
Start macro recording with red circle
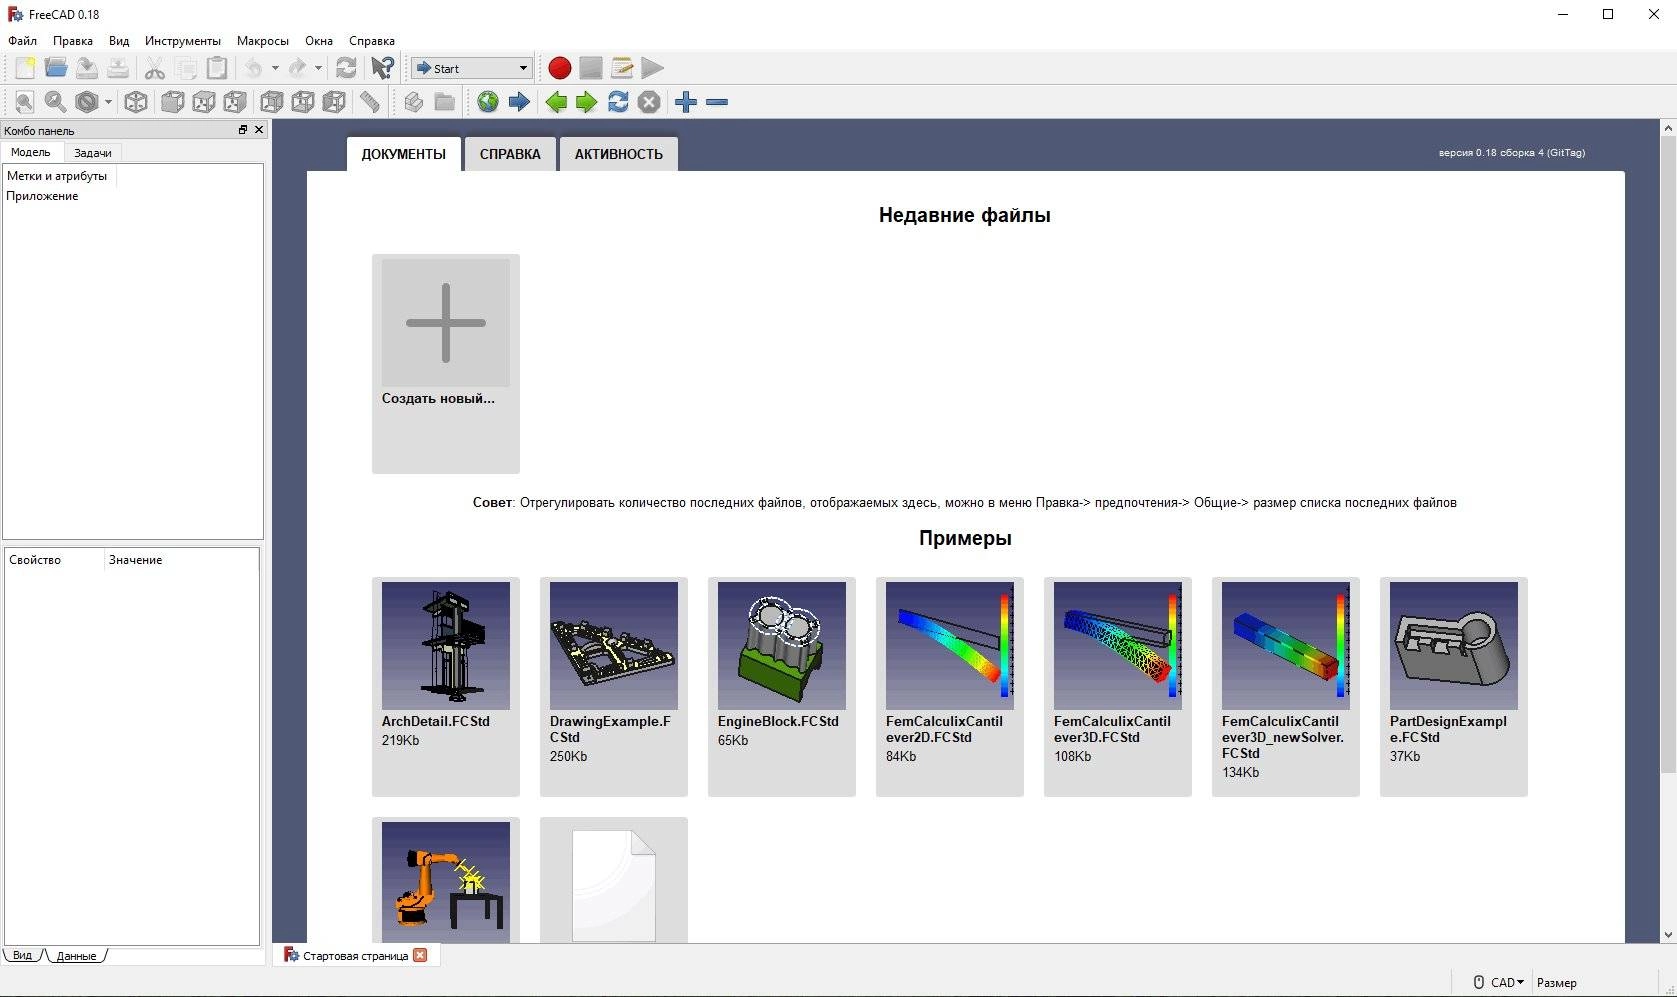560,68
